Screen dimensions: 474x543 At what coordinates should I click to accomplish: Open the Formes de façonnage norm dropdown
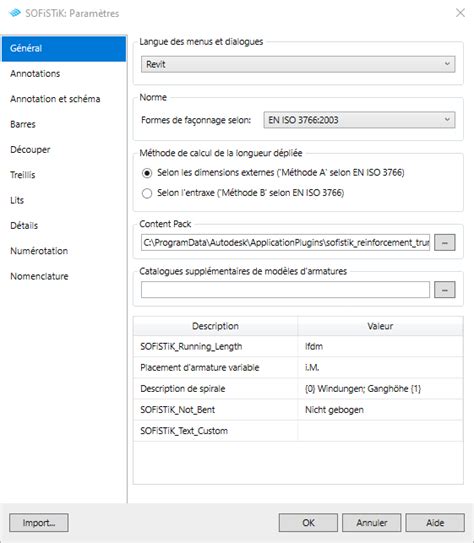[359, 120]
